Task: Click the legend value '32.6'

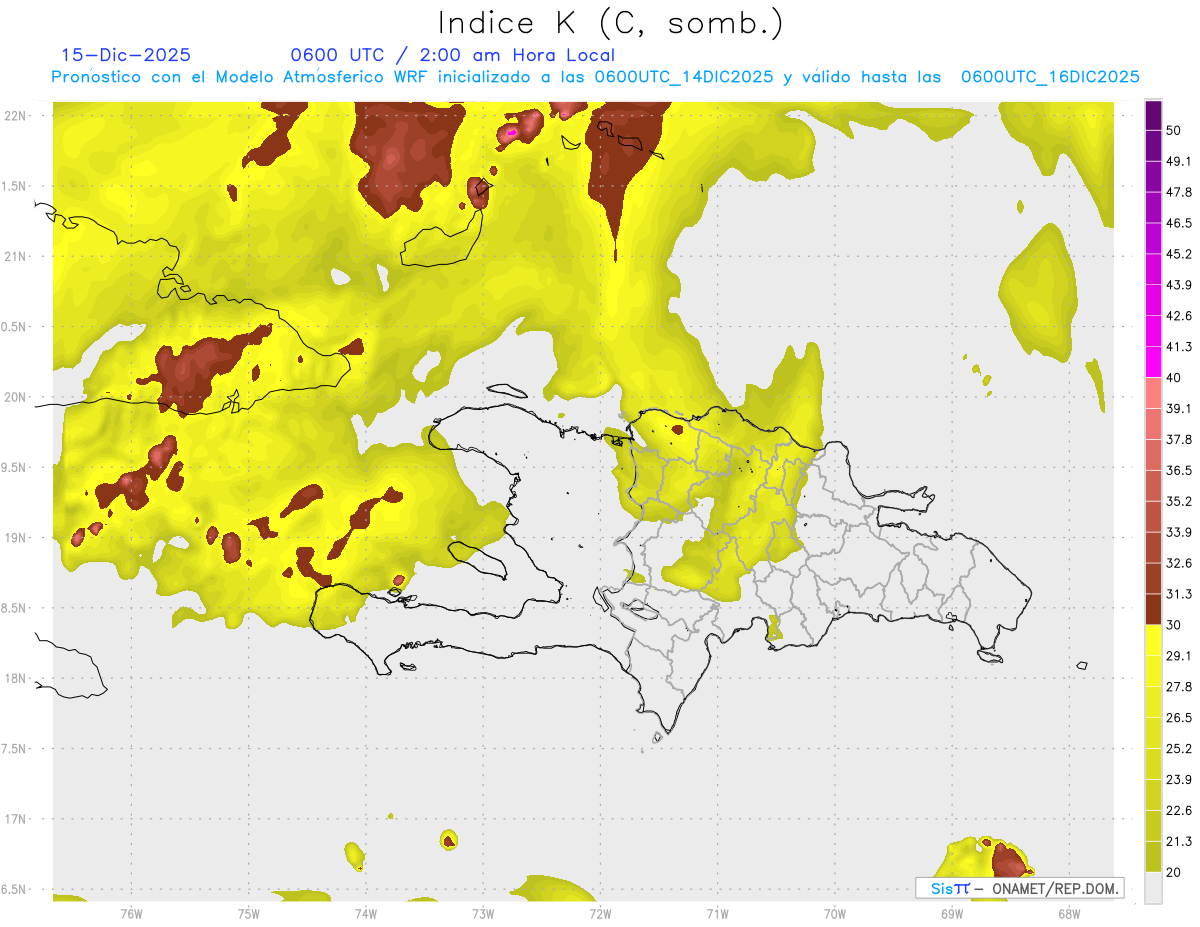Action: 1179,563
